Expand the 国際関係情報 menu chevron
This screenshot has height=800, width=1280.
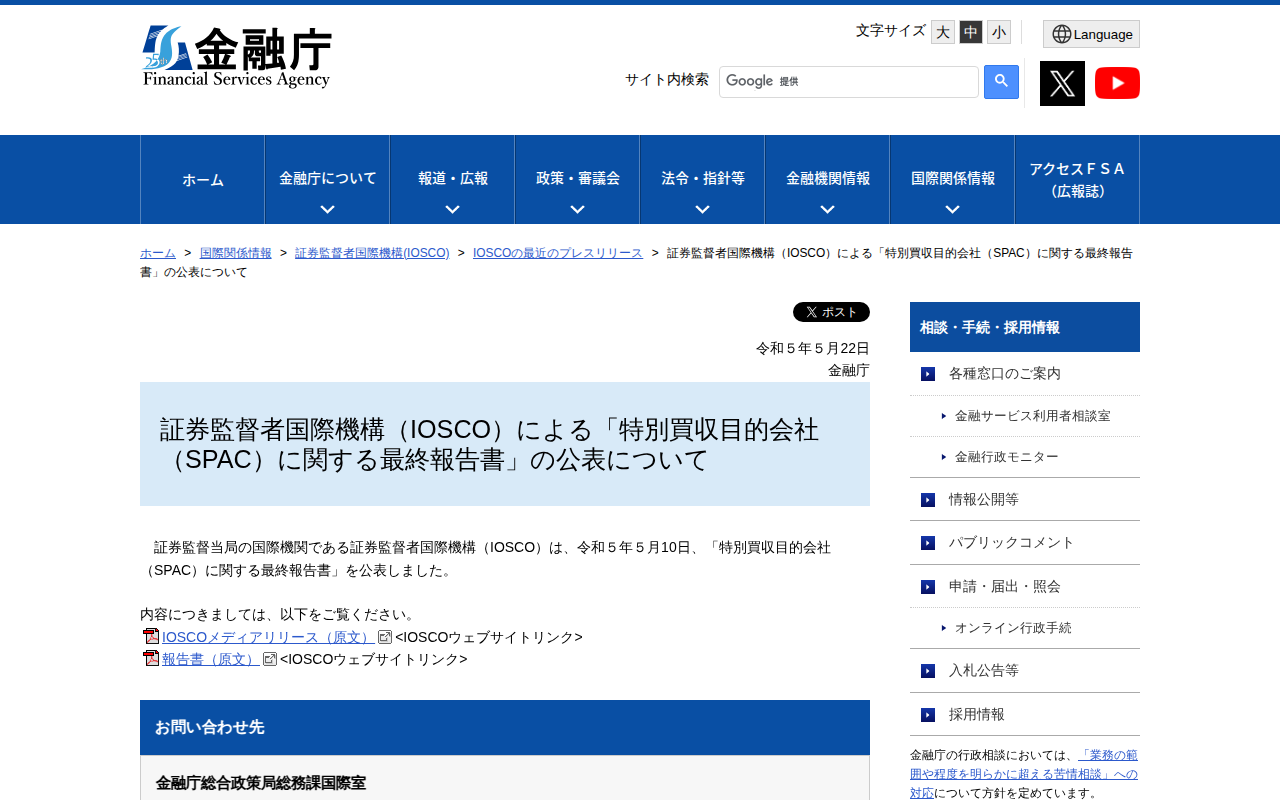(x=951, y=210)
